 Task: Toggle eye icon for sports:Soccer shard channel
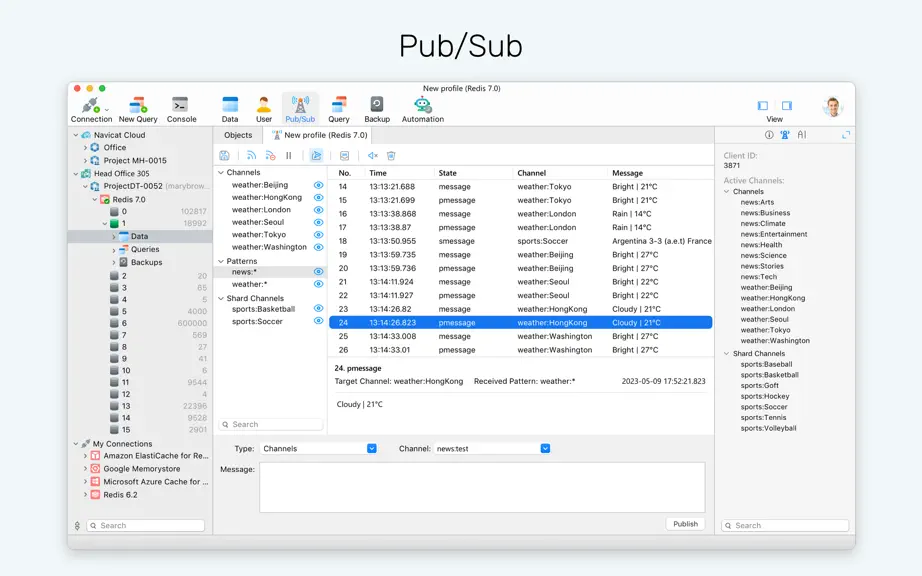coord(318,321)
